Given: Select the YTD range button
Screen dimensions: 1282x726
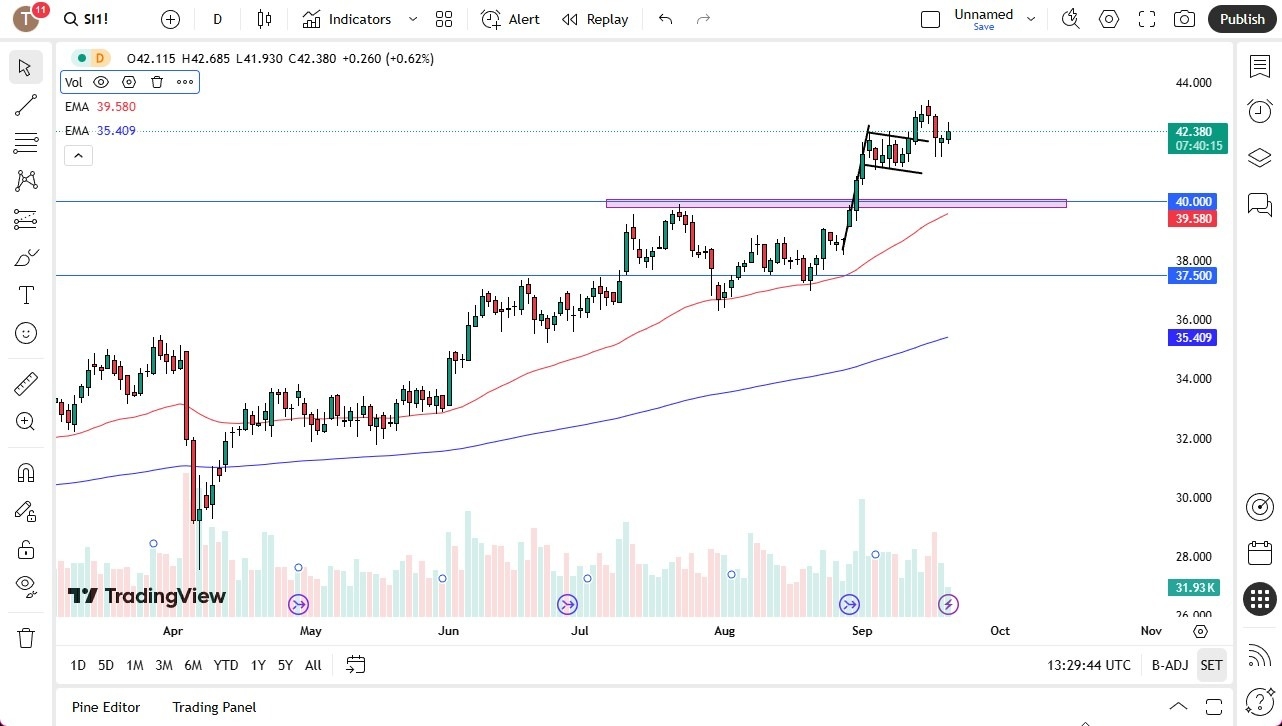Looking at the screenshot, I should coord(225,664).
